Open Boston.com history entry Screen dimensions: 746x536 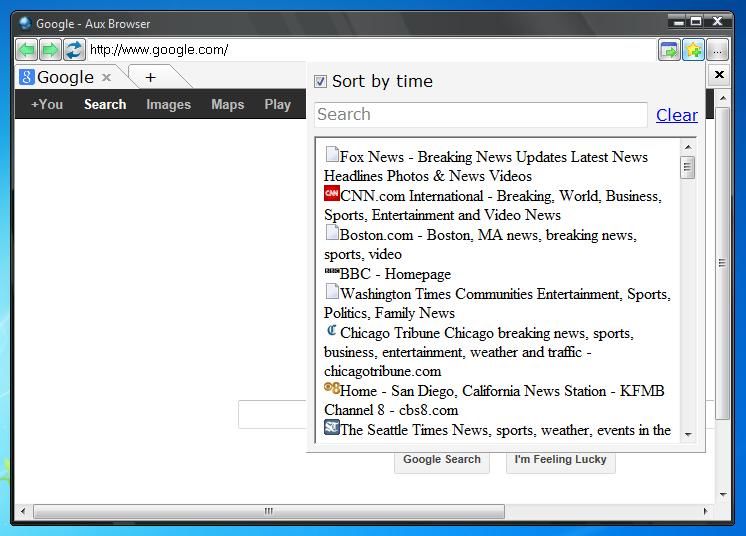coord(481,244)
